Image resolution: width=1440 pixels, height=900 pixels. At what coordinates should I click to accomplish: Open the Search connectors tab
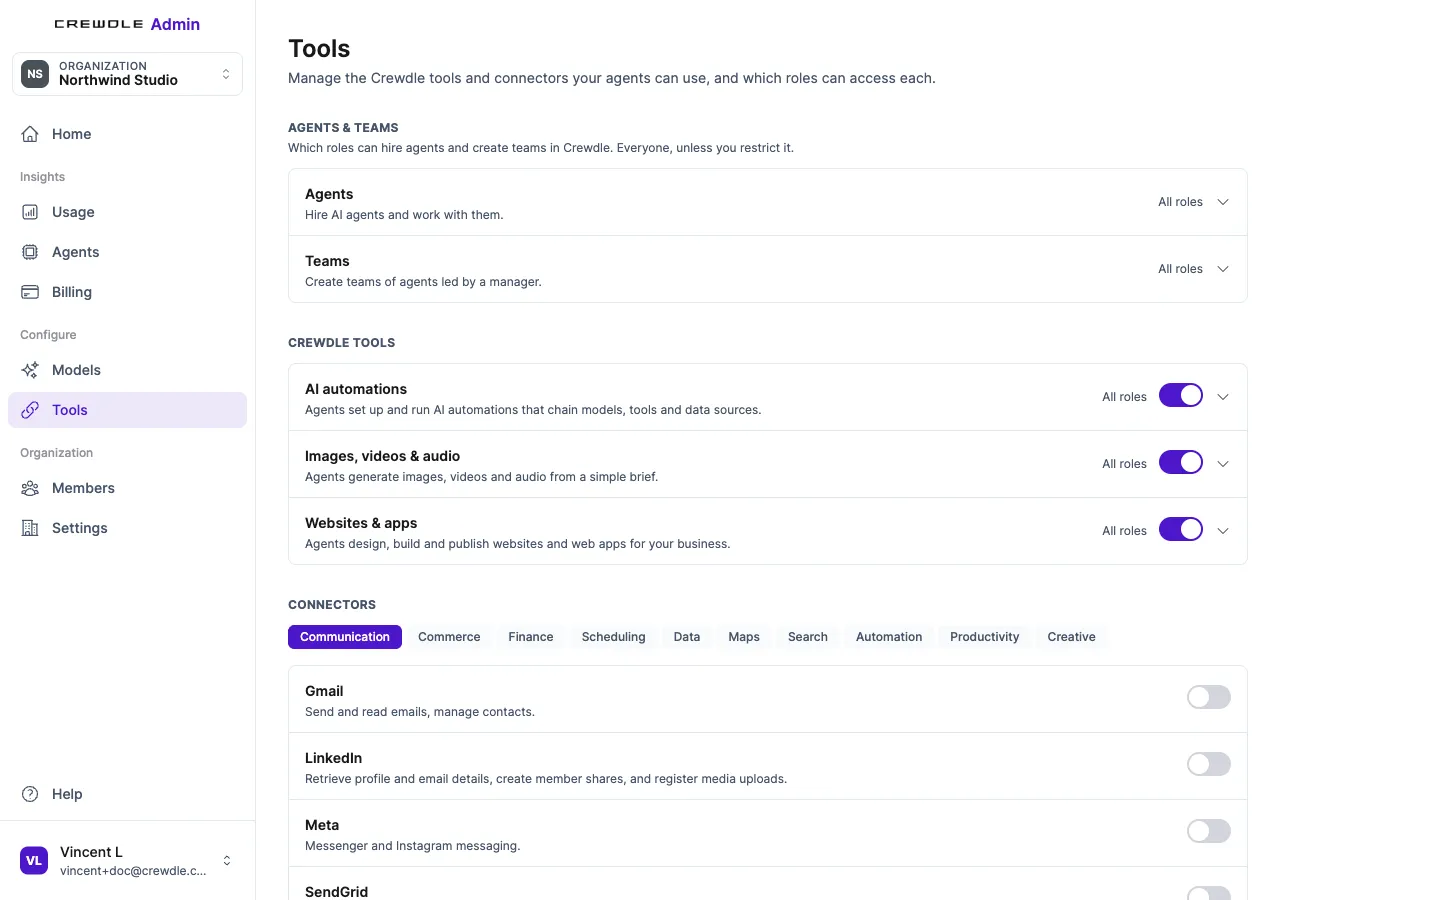coord(808,637)
